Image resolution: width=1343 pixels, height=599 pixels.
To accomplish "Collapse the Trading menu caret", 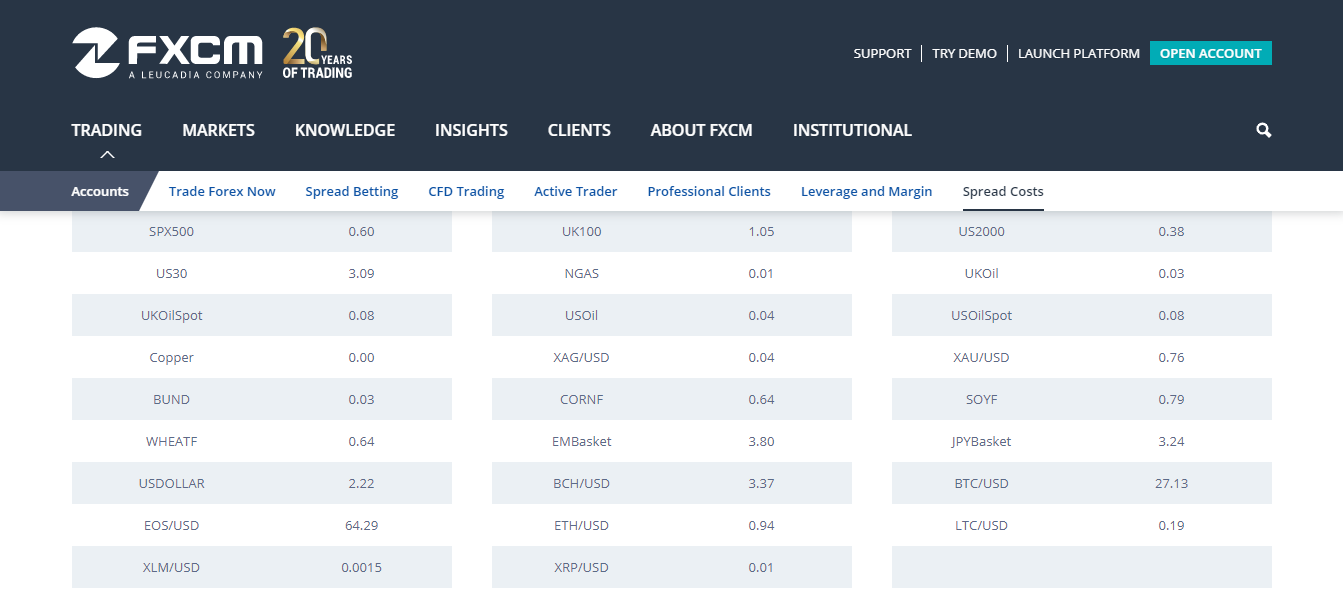I will click(x=107, y=154).
